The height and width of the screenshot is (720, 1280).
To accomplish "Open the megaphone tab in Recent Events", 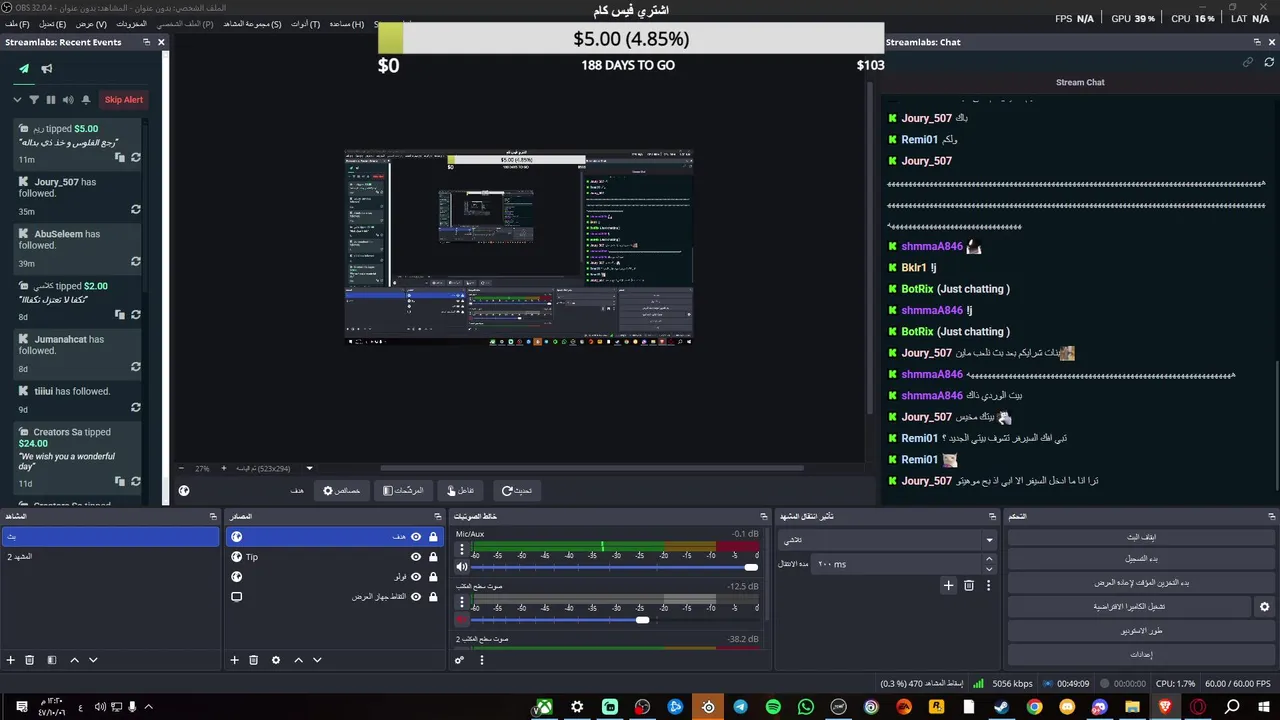I will 47,69.
